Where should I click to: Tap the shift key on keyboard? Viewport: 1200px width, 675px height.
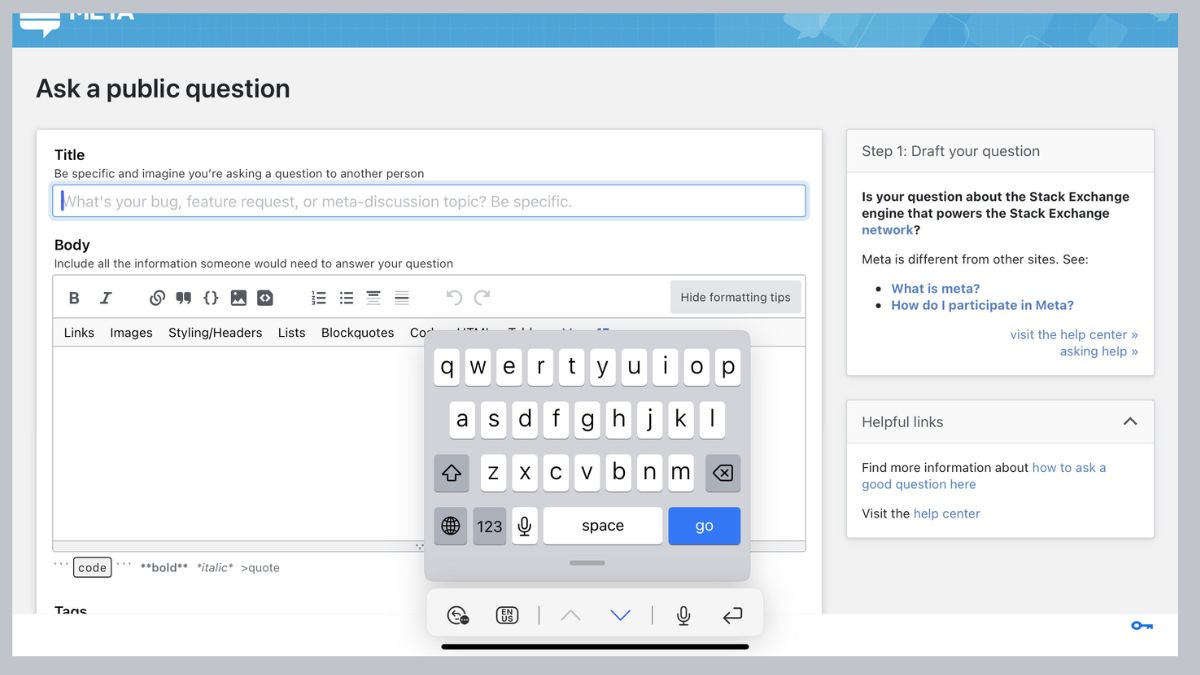[x=451, y=473]
